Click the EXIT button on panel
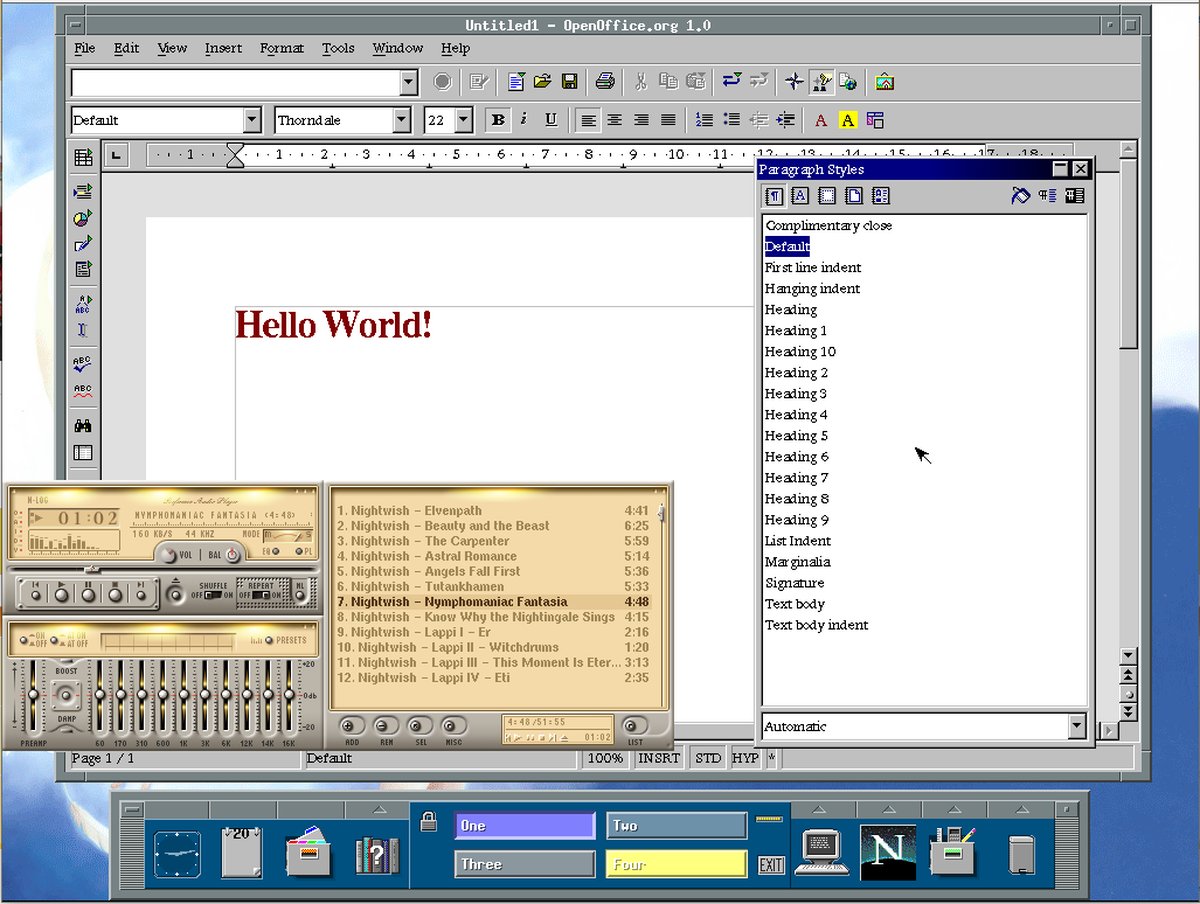1200x904 pixels. click(x=770, y=865)
